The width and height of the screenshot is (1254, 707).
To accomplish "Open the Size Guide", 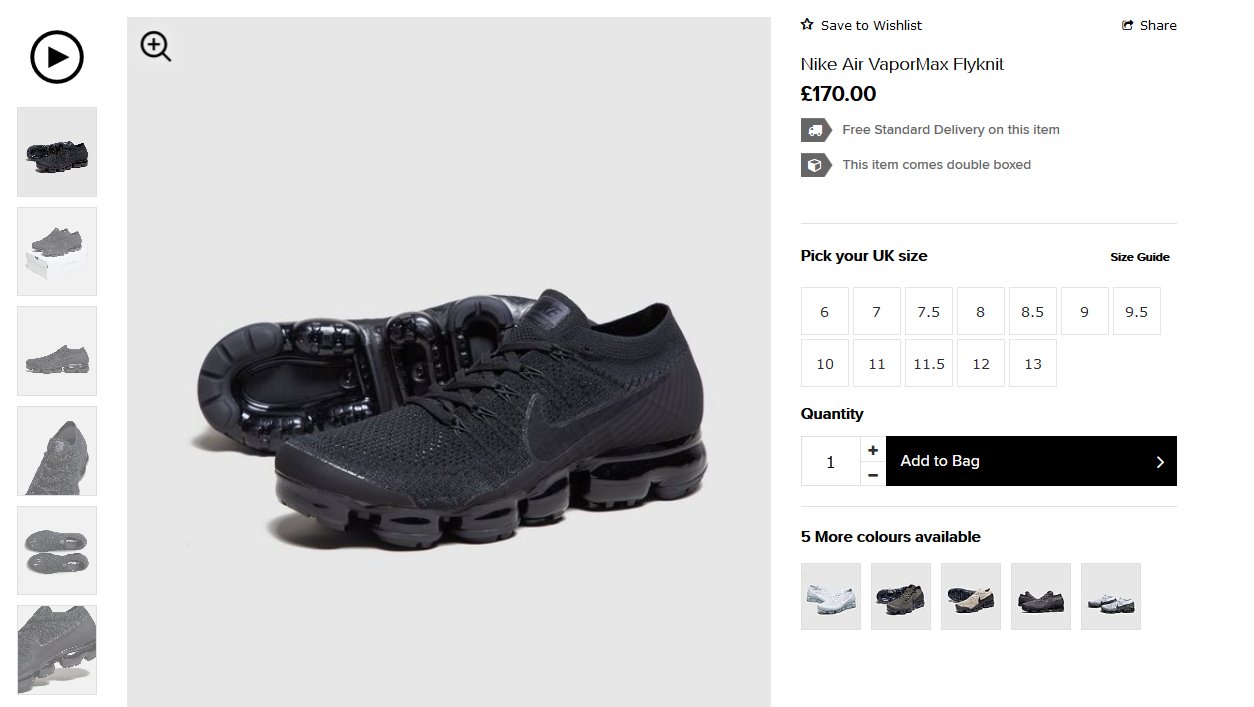I will click(1140, 257).
